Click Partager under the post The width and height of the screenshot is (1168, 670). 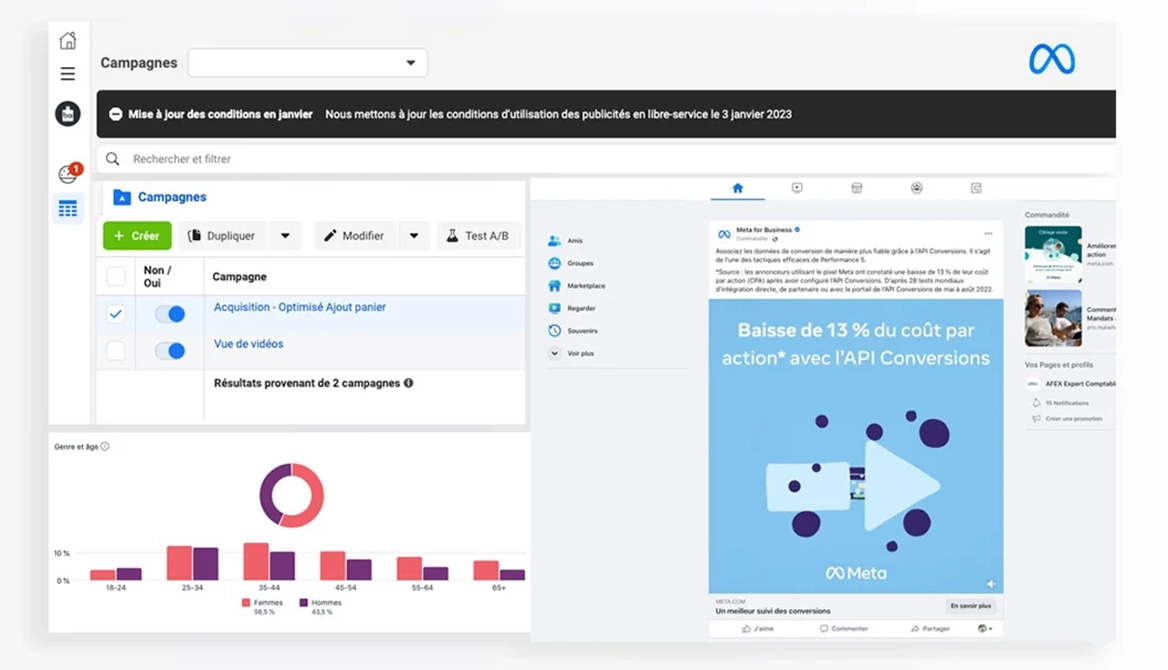pos(930,628)
